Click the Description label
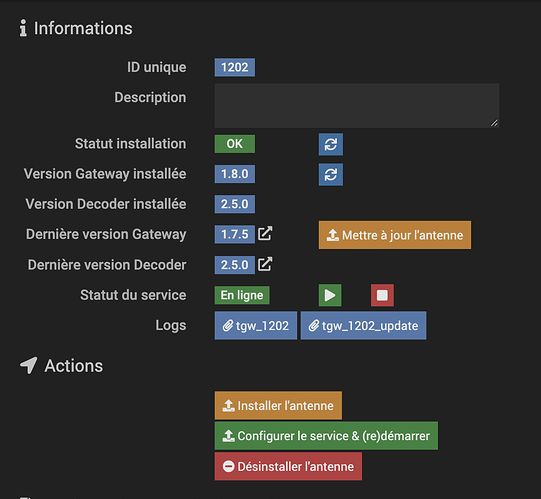The image size is (541, 499). click(x=150, y=98)
